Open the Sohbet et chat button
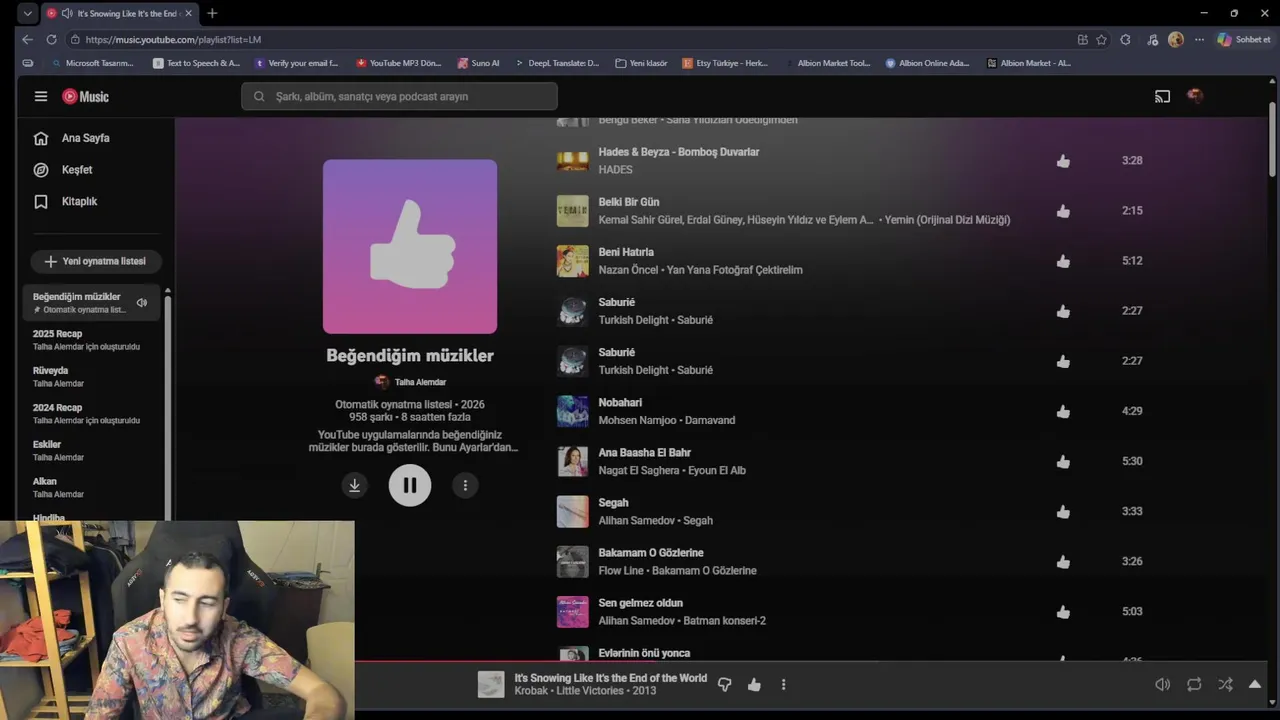1280x720 pixels. coord(1244,40)
